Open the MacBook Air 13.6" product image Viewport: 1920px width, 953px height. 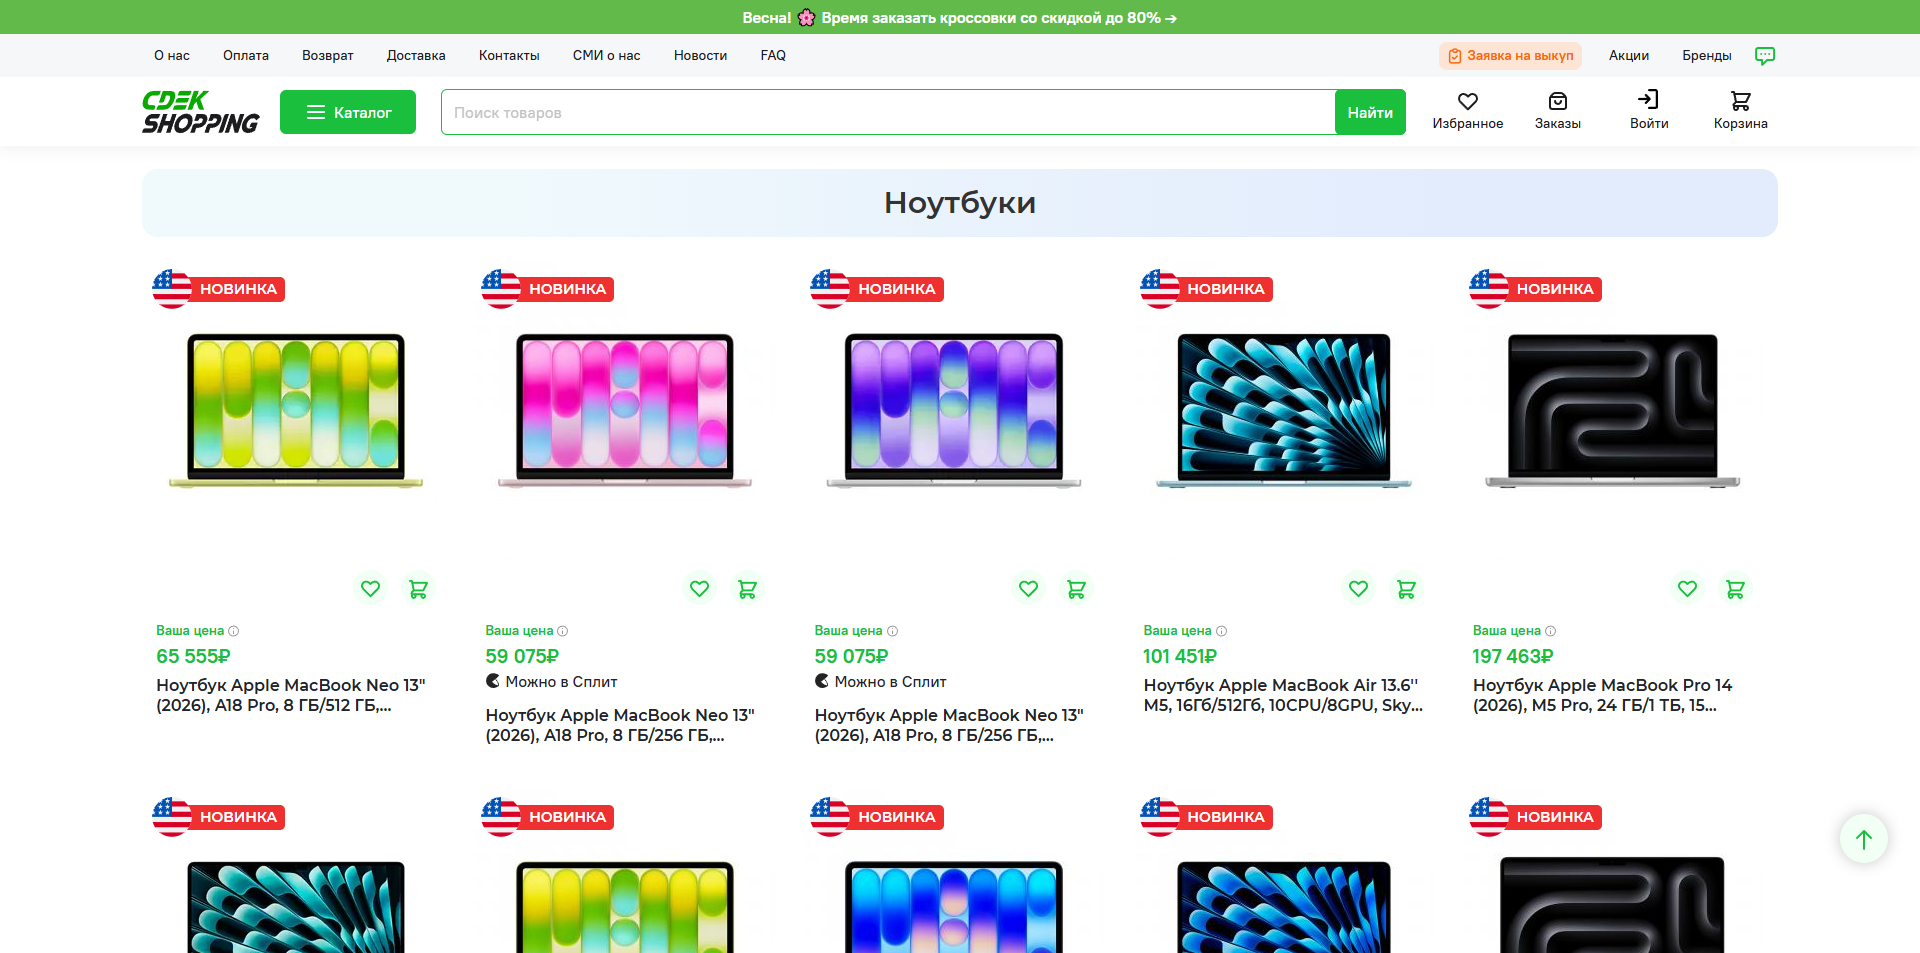point(1284,411)
